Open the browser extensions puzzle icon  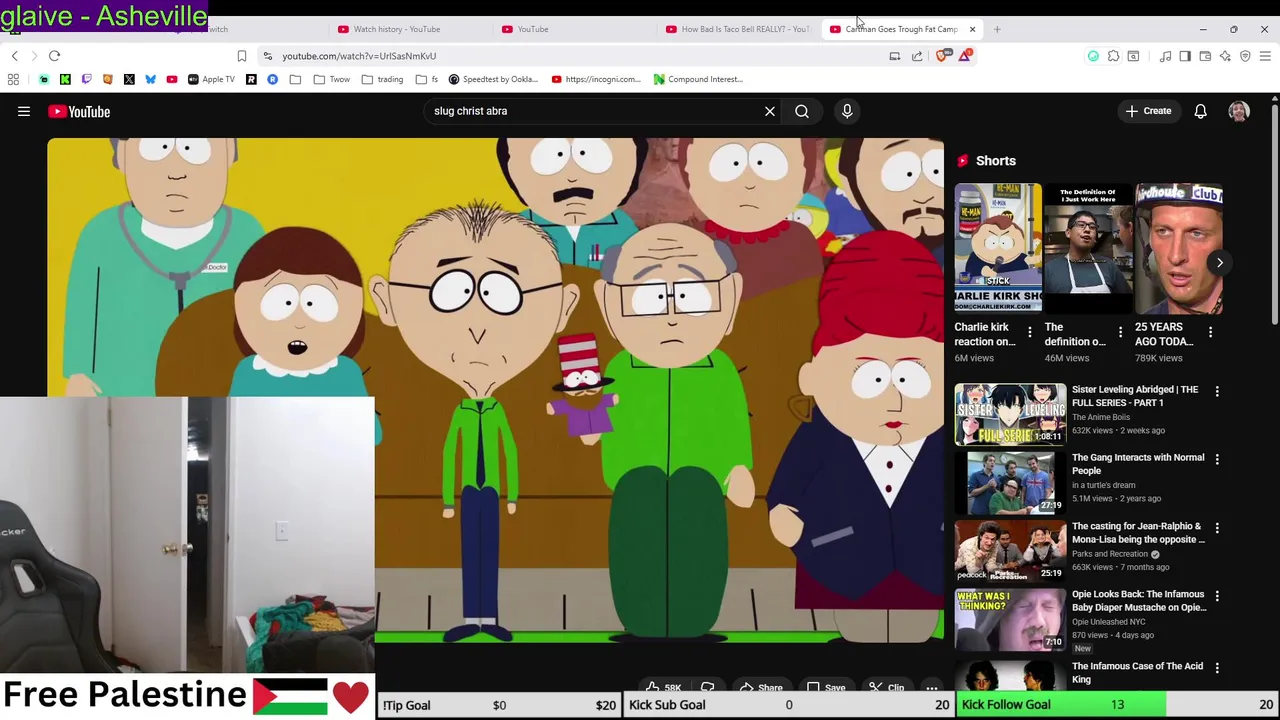click(1113, 56)
